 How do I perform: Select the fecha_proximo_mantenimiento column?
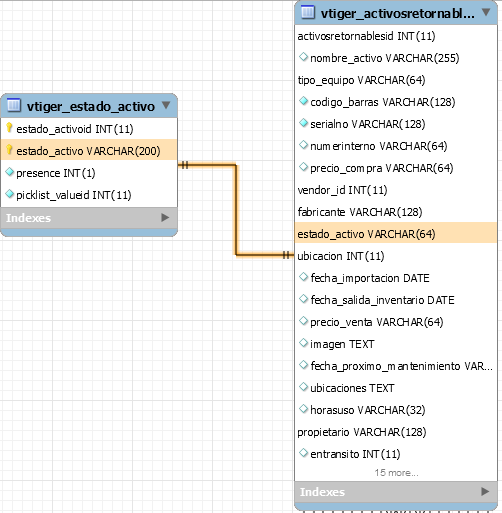(x=396, y=366)
